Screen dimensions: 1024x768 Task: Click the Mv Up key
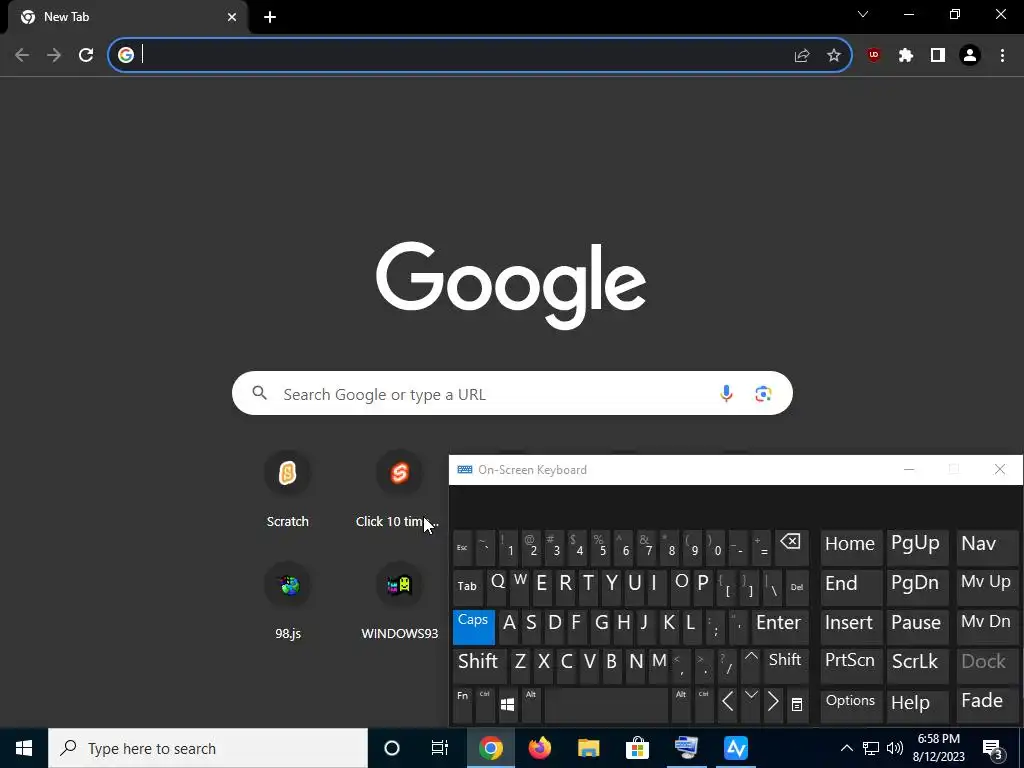click(x=986, y=587)
